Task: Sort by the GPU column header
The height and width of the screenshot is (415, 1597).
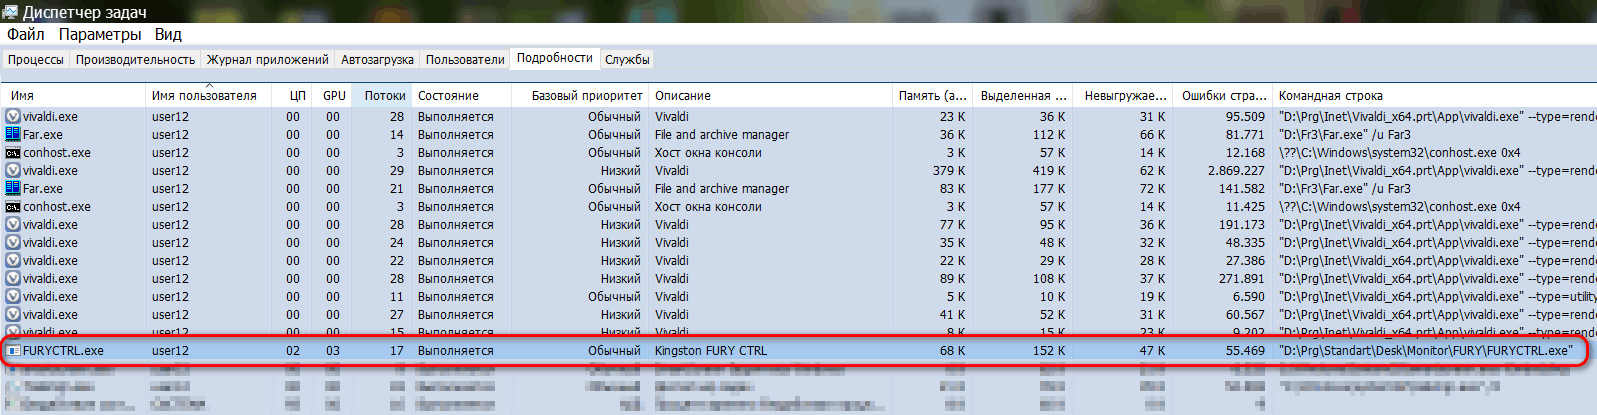Action: (x=331, y=96)
